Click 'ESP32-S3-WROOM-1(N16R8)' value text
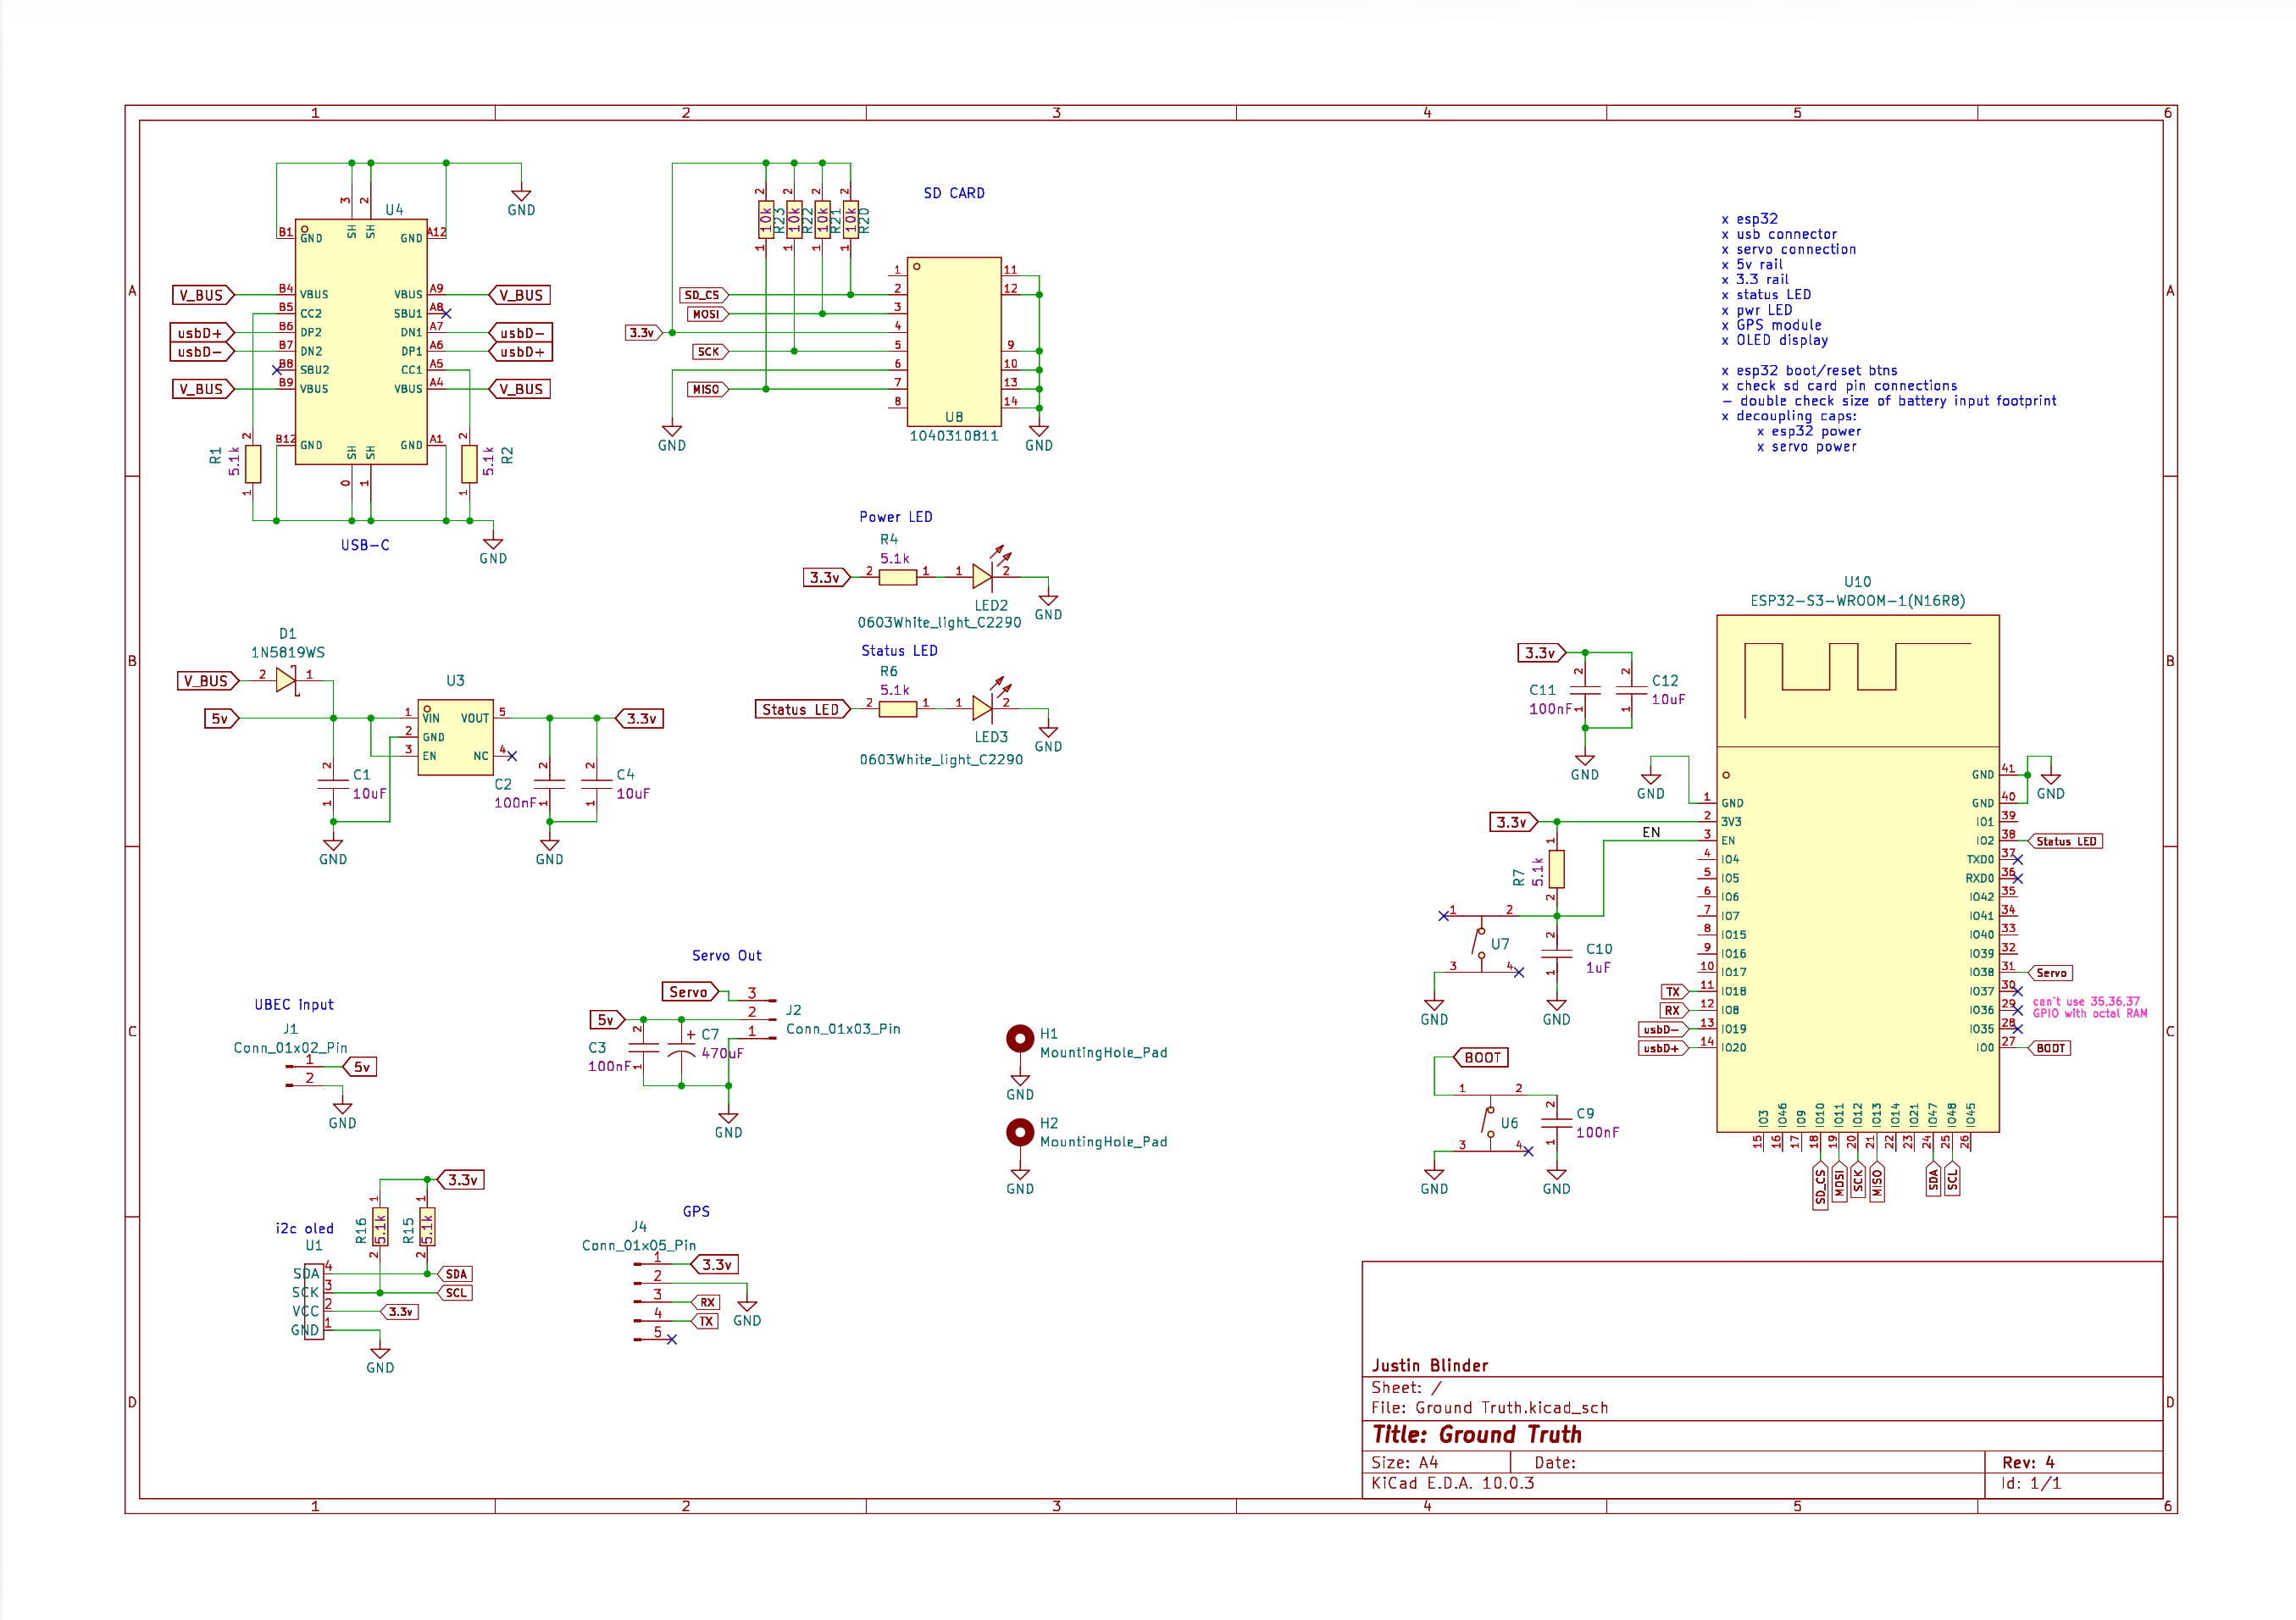2296x1620 pixels. tap(1858, 601)
